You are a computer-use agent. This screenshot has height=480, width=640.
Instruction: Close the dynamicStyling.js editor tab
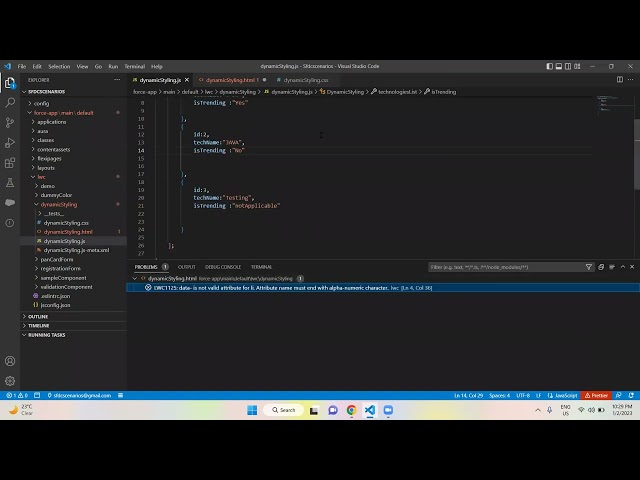pos(187,80)
